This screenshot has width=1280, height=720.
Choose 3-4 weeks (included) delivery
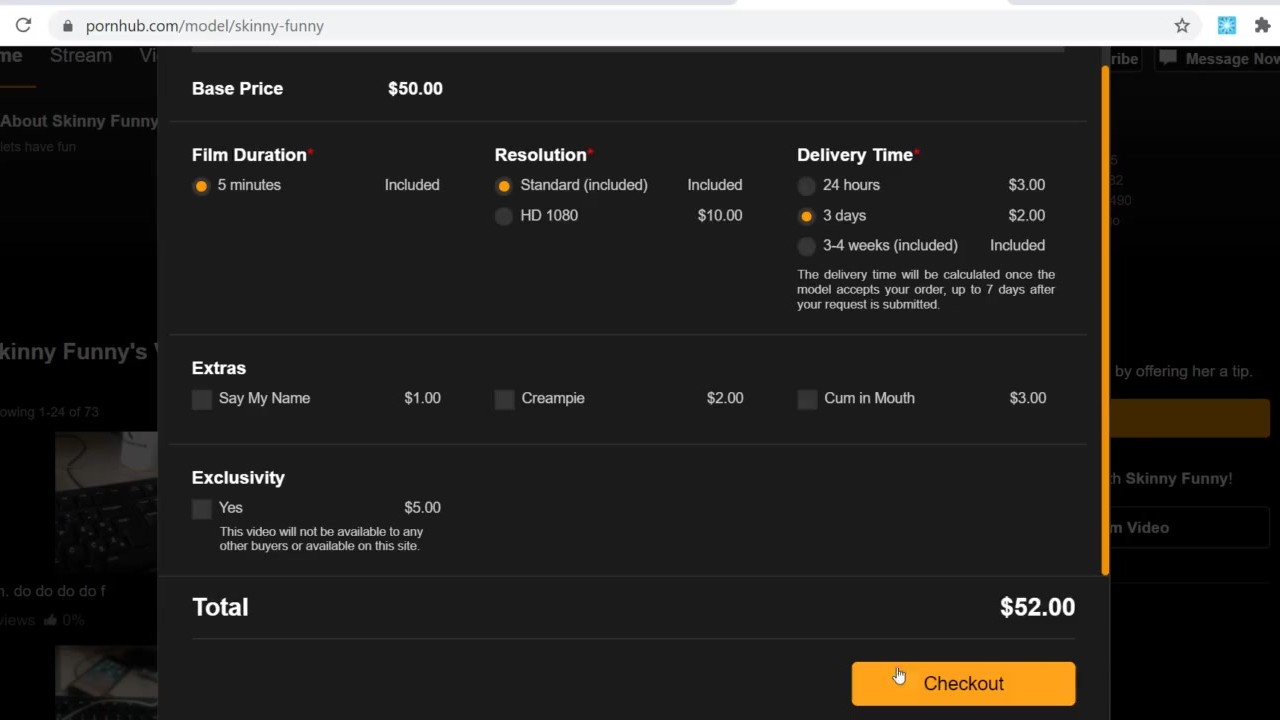coord(807,246)
